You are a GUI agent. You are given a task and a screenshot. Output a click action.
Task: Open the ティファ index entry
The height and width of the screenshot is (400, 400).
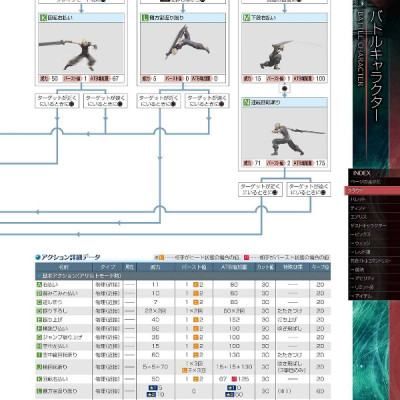(358, 208)
